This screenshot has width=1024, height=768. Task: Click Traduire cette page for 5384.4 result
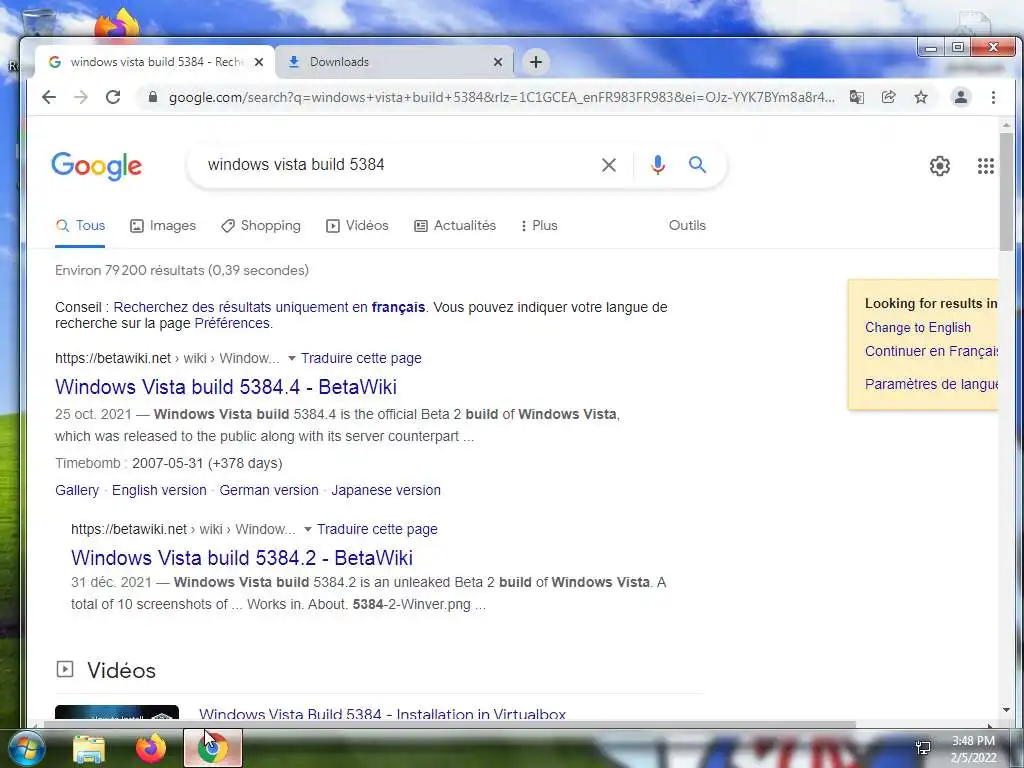pos(361,359)
